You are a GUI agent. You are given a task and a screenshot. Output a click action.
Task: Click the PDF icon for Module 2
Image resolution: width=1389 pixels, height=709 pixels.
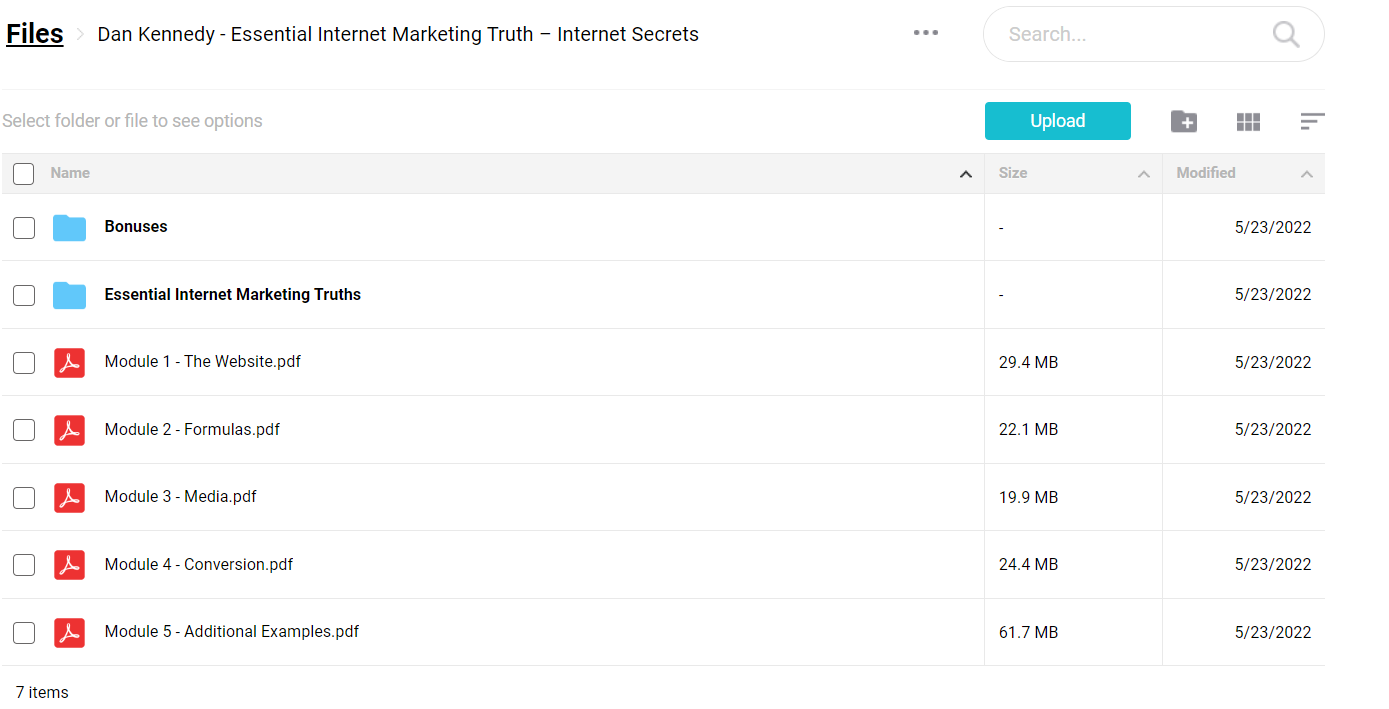point(69,430)
